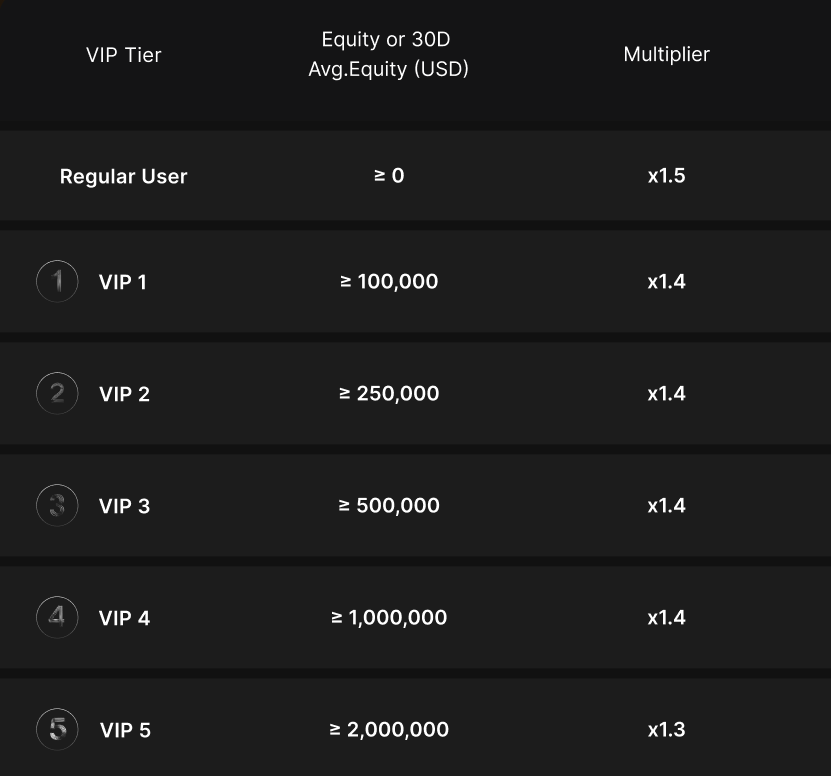
Task: Click the VIP 5 tier label
Action: coord(125,730)
